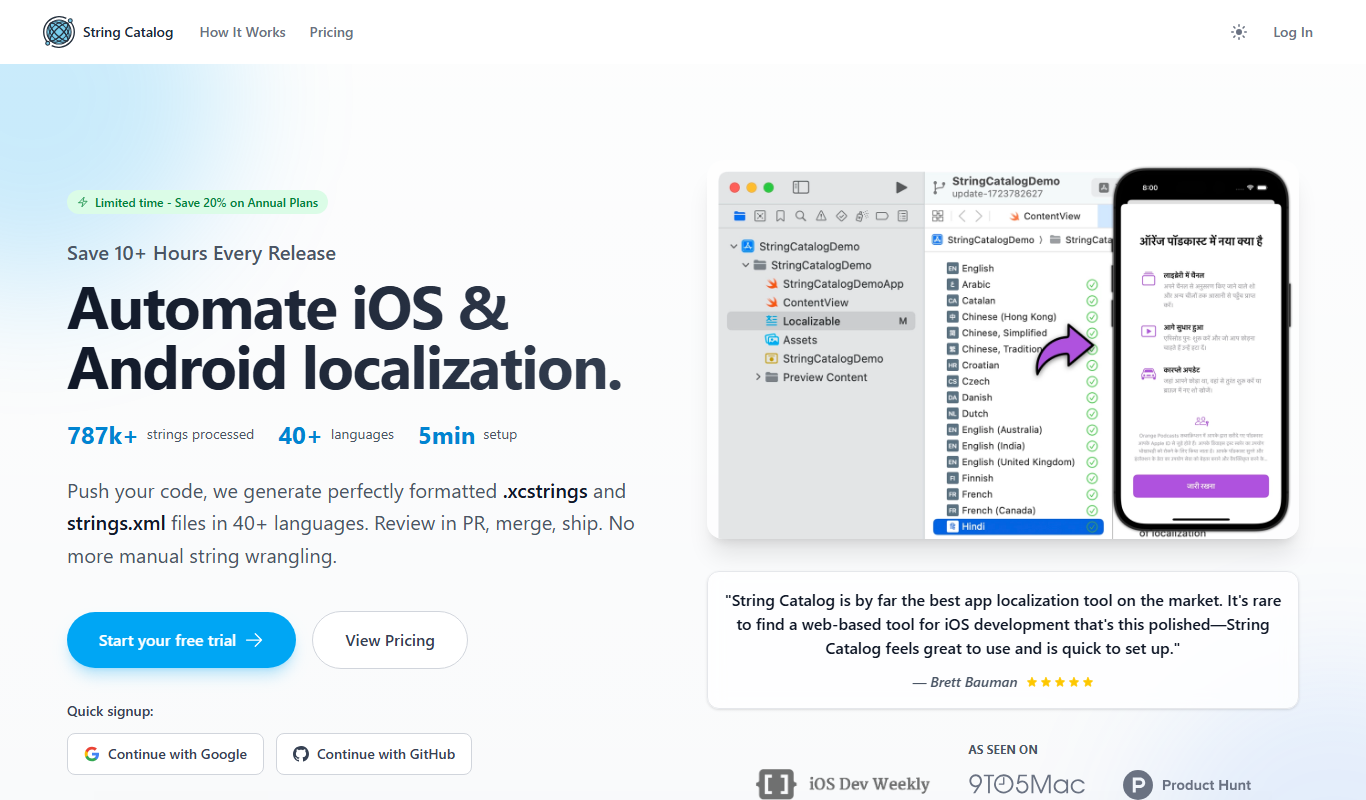Click the Product Hunt logo
1366x800 pixels.
click(1187, 785)
